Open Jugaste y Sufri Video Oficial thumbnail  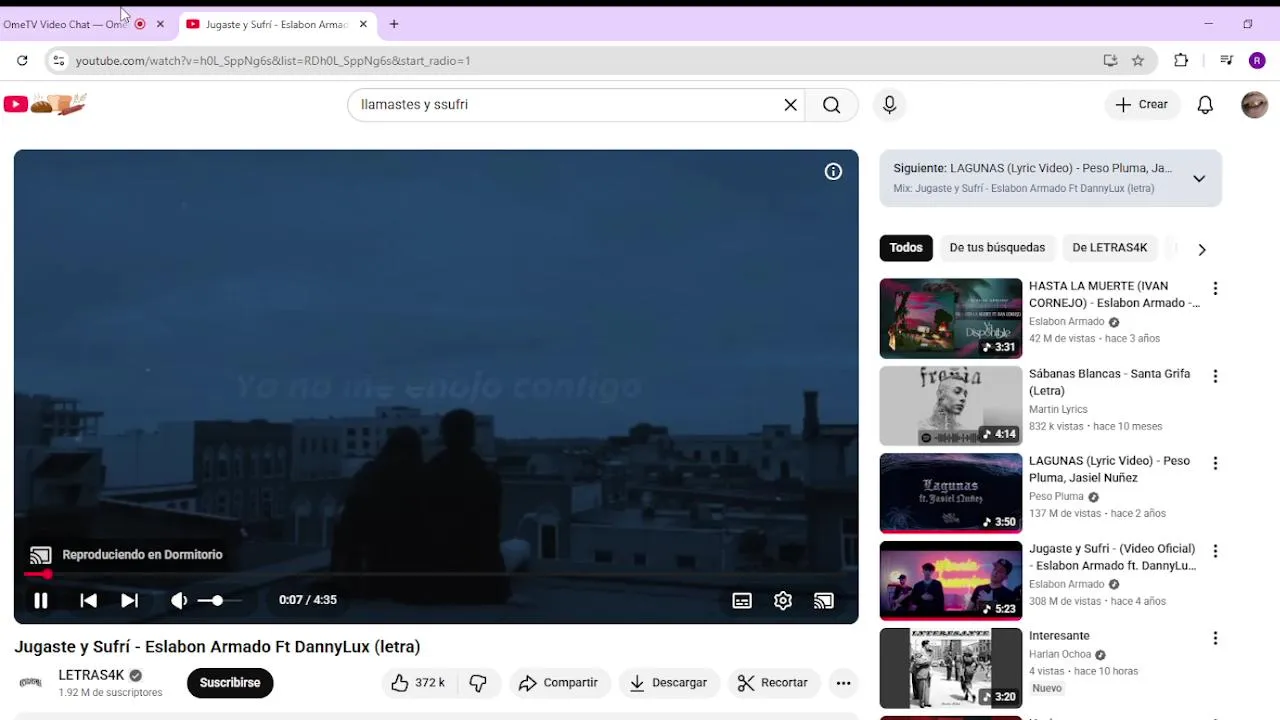coord(951,580)
